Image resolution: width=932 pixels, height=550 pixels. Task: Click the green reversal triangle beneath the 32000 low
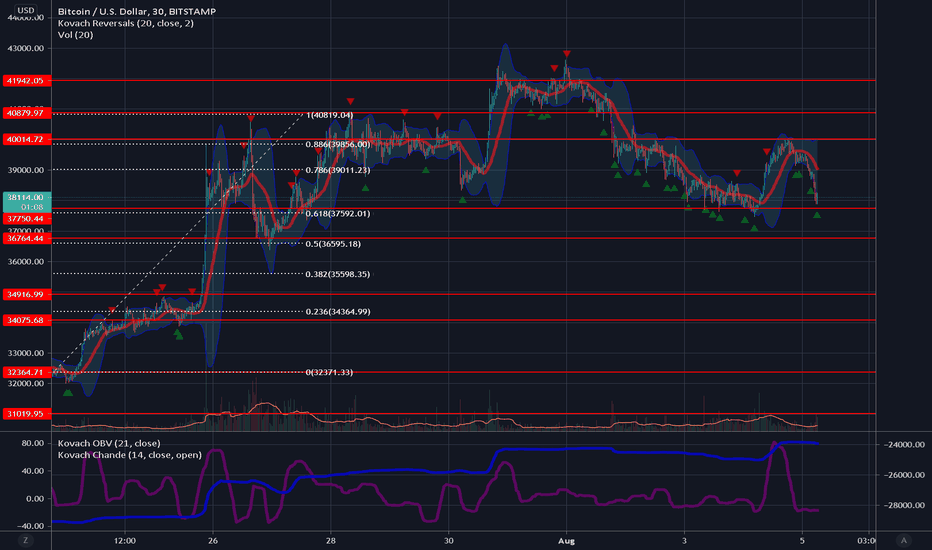pos(68,392)
